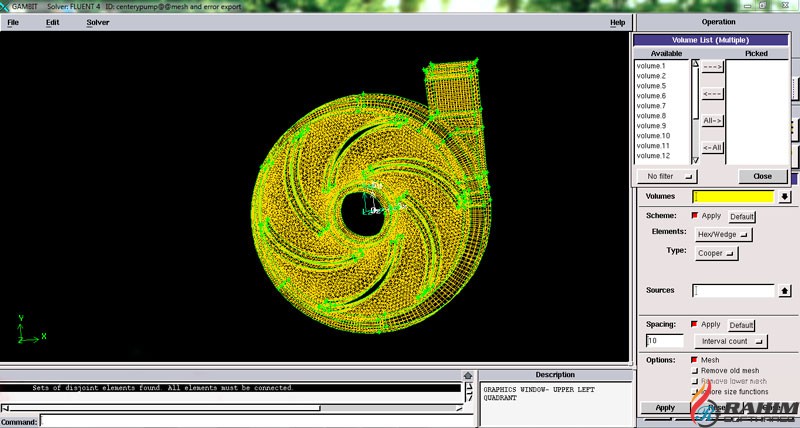Click the Close button in Volume List
This screenshot has width=800, height=428.
tap(762, 176)
